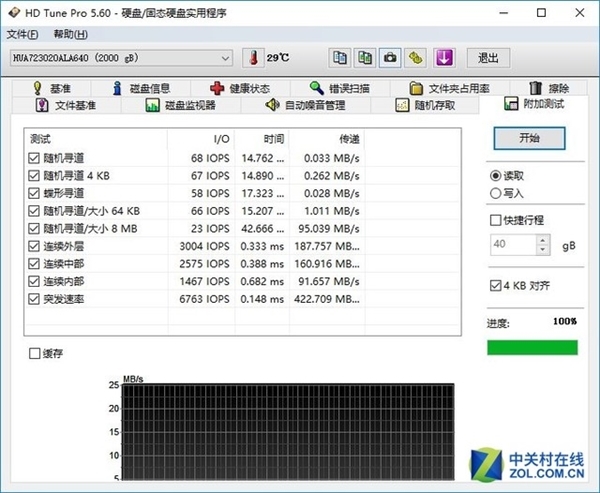Uncheck the 随机寻道 4 KB checkbox
Image resolution: width=600 pixels, height=493 pixels.
pos(34,176)
